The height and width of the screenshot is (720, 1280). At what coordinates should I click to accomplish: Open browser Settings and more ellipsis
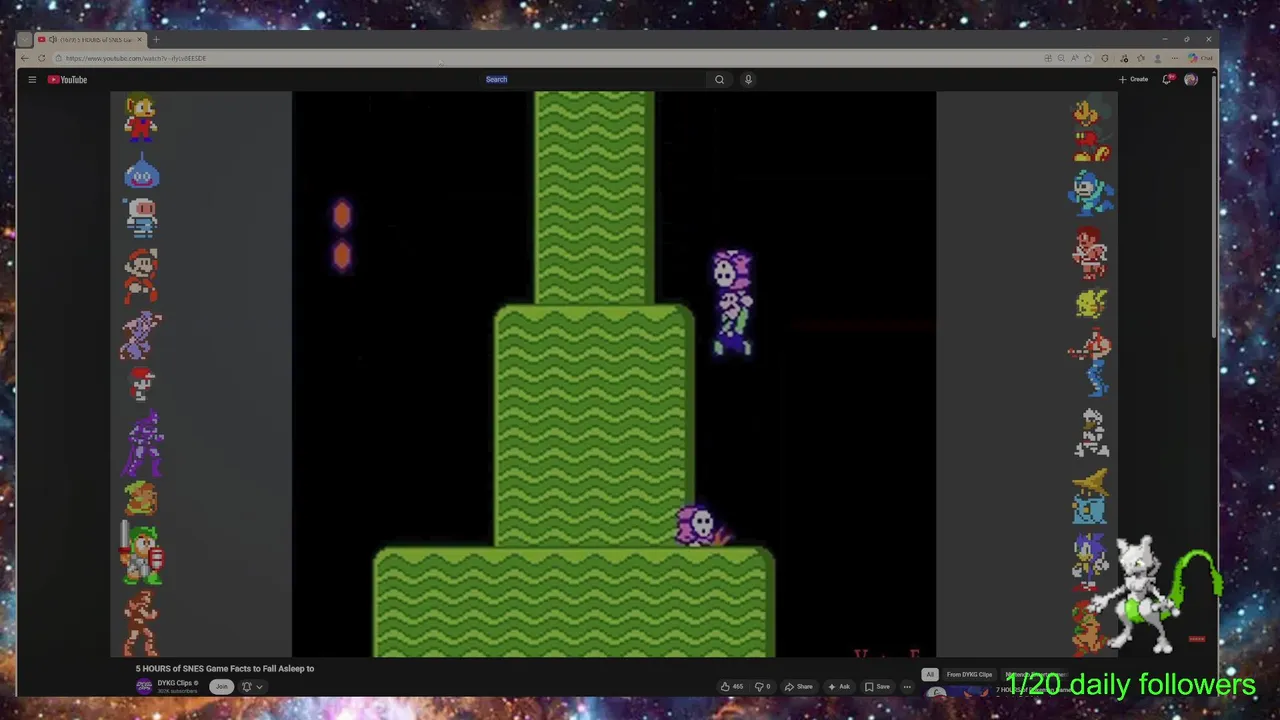click(x=1175, y=58)
